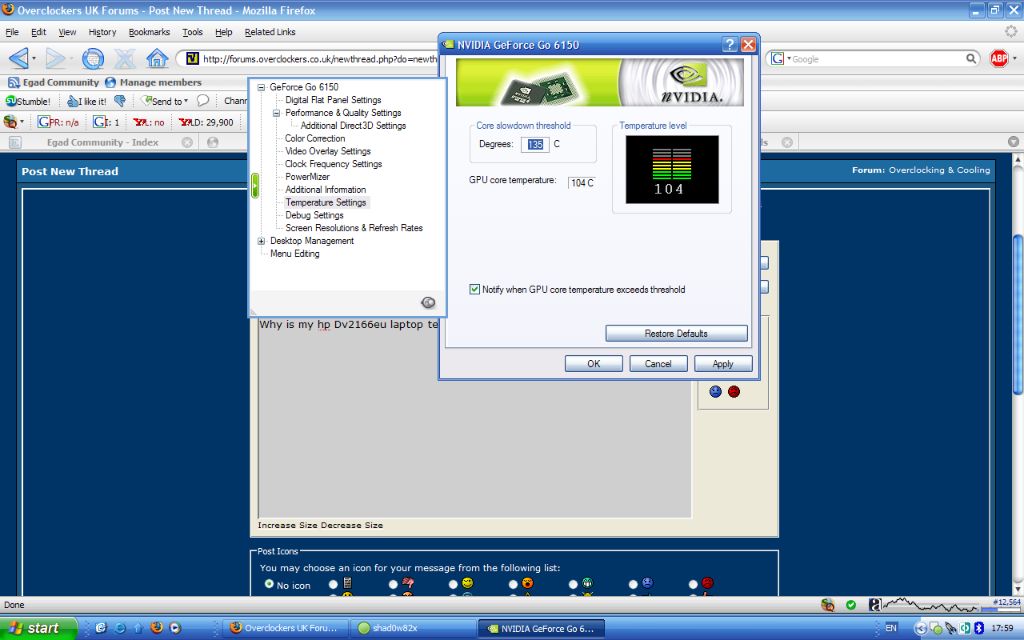Go to the Home page icon
This screenshot has width=1024, height=640.
(x=157, y=58)
